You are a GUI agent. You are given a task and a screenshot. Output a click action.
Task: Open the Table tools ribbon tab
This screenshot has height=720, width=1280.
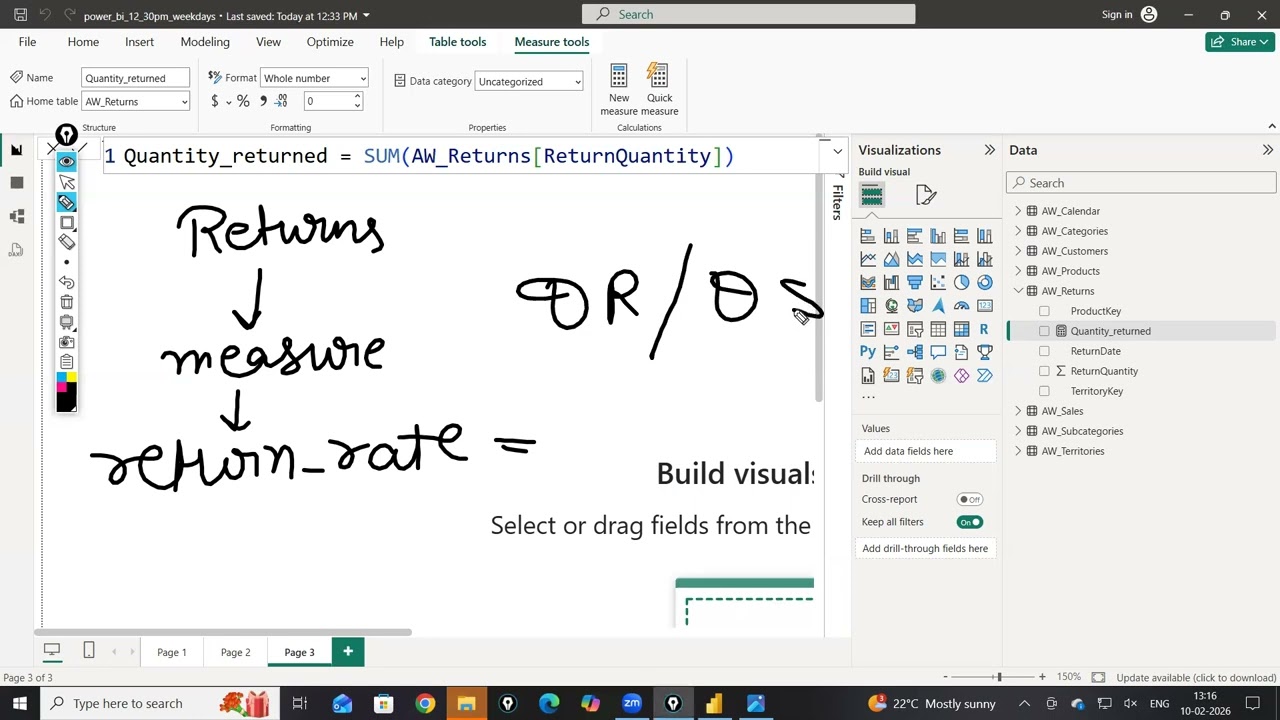pyautogui.click(x=457, y=42)
